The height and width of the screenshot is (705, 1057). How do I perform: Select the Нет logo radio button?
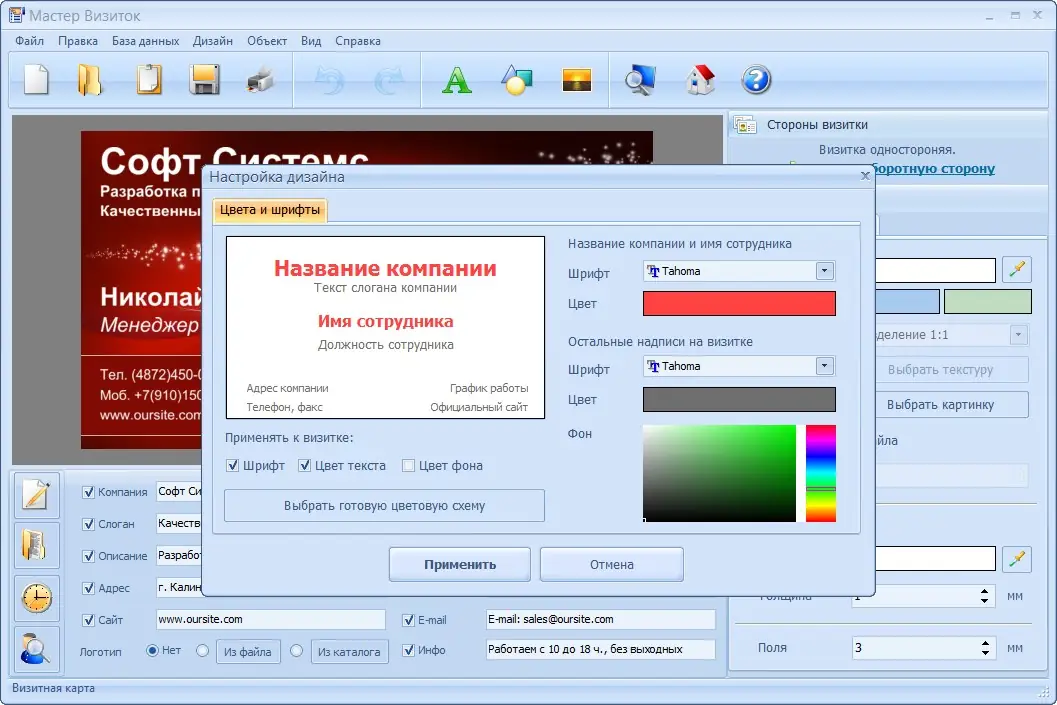[152, 650]
